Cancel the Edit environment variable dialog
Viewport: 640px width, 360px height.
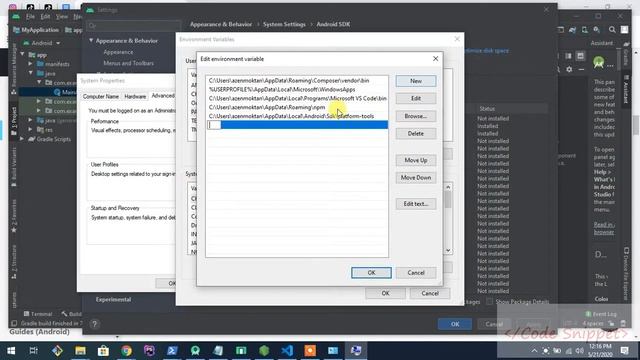coord(416,273)
